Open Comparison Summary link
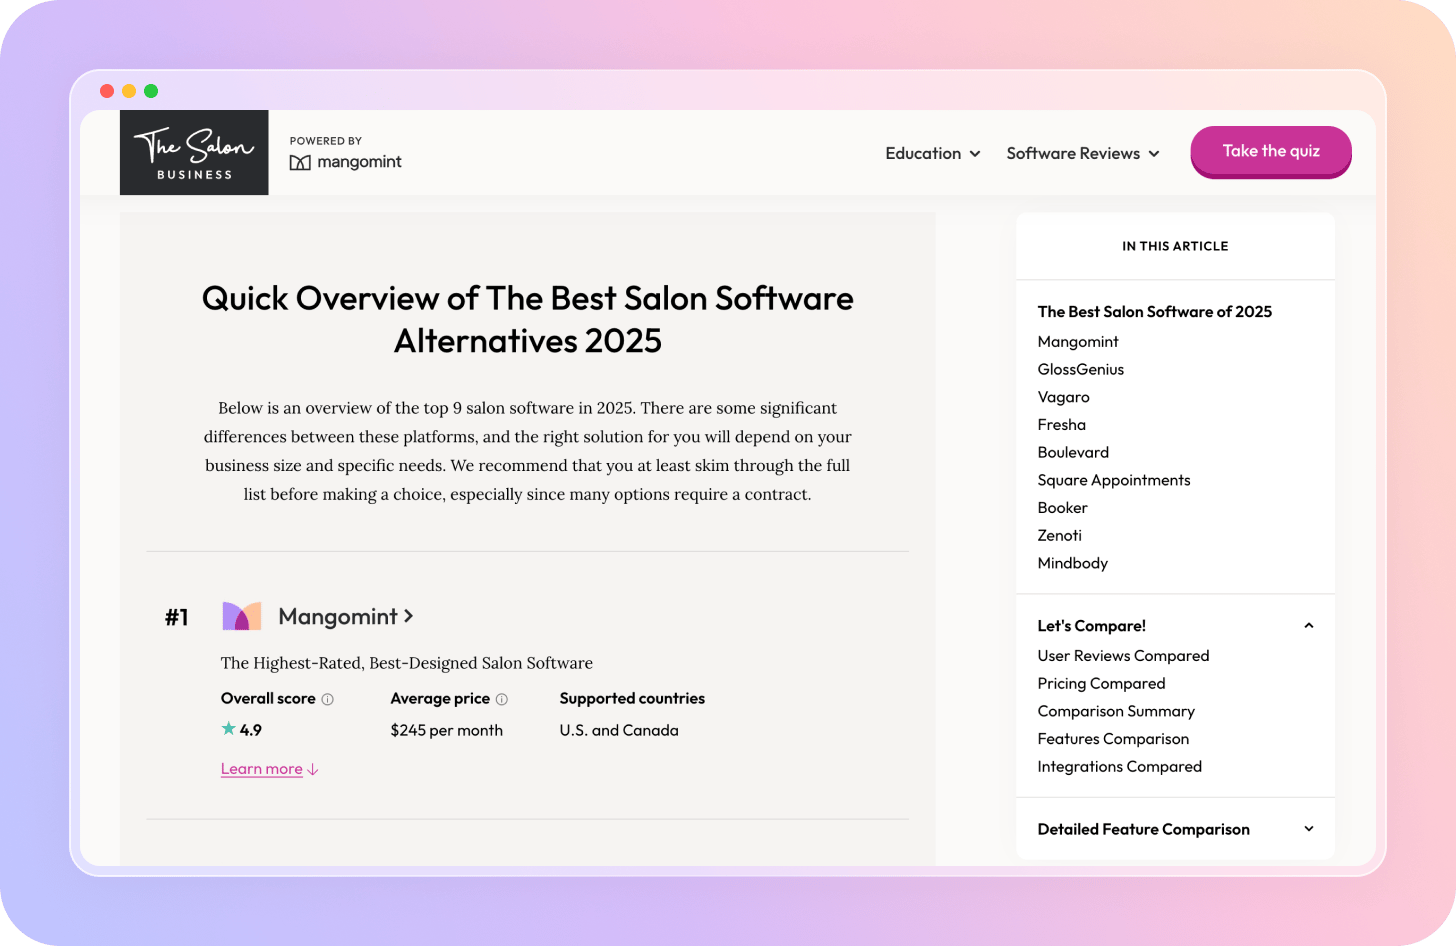This screenshot has width=1456, height=946. click(1116, 711)
